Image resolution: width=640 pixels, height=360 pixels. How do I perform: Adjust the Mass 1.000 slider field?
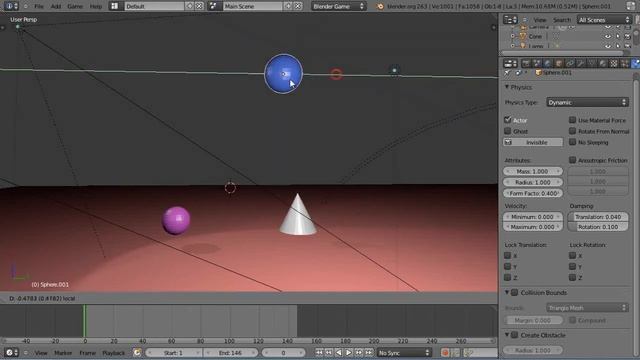pos(533,171)
